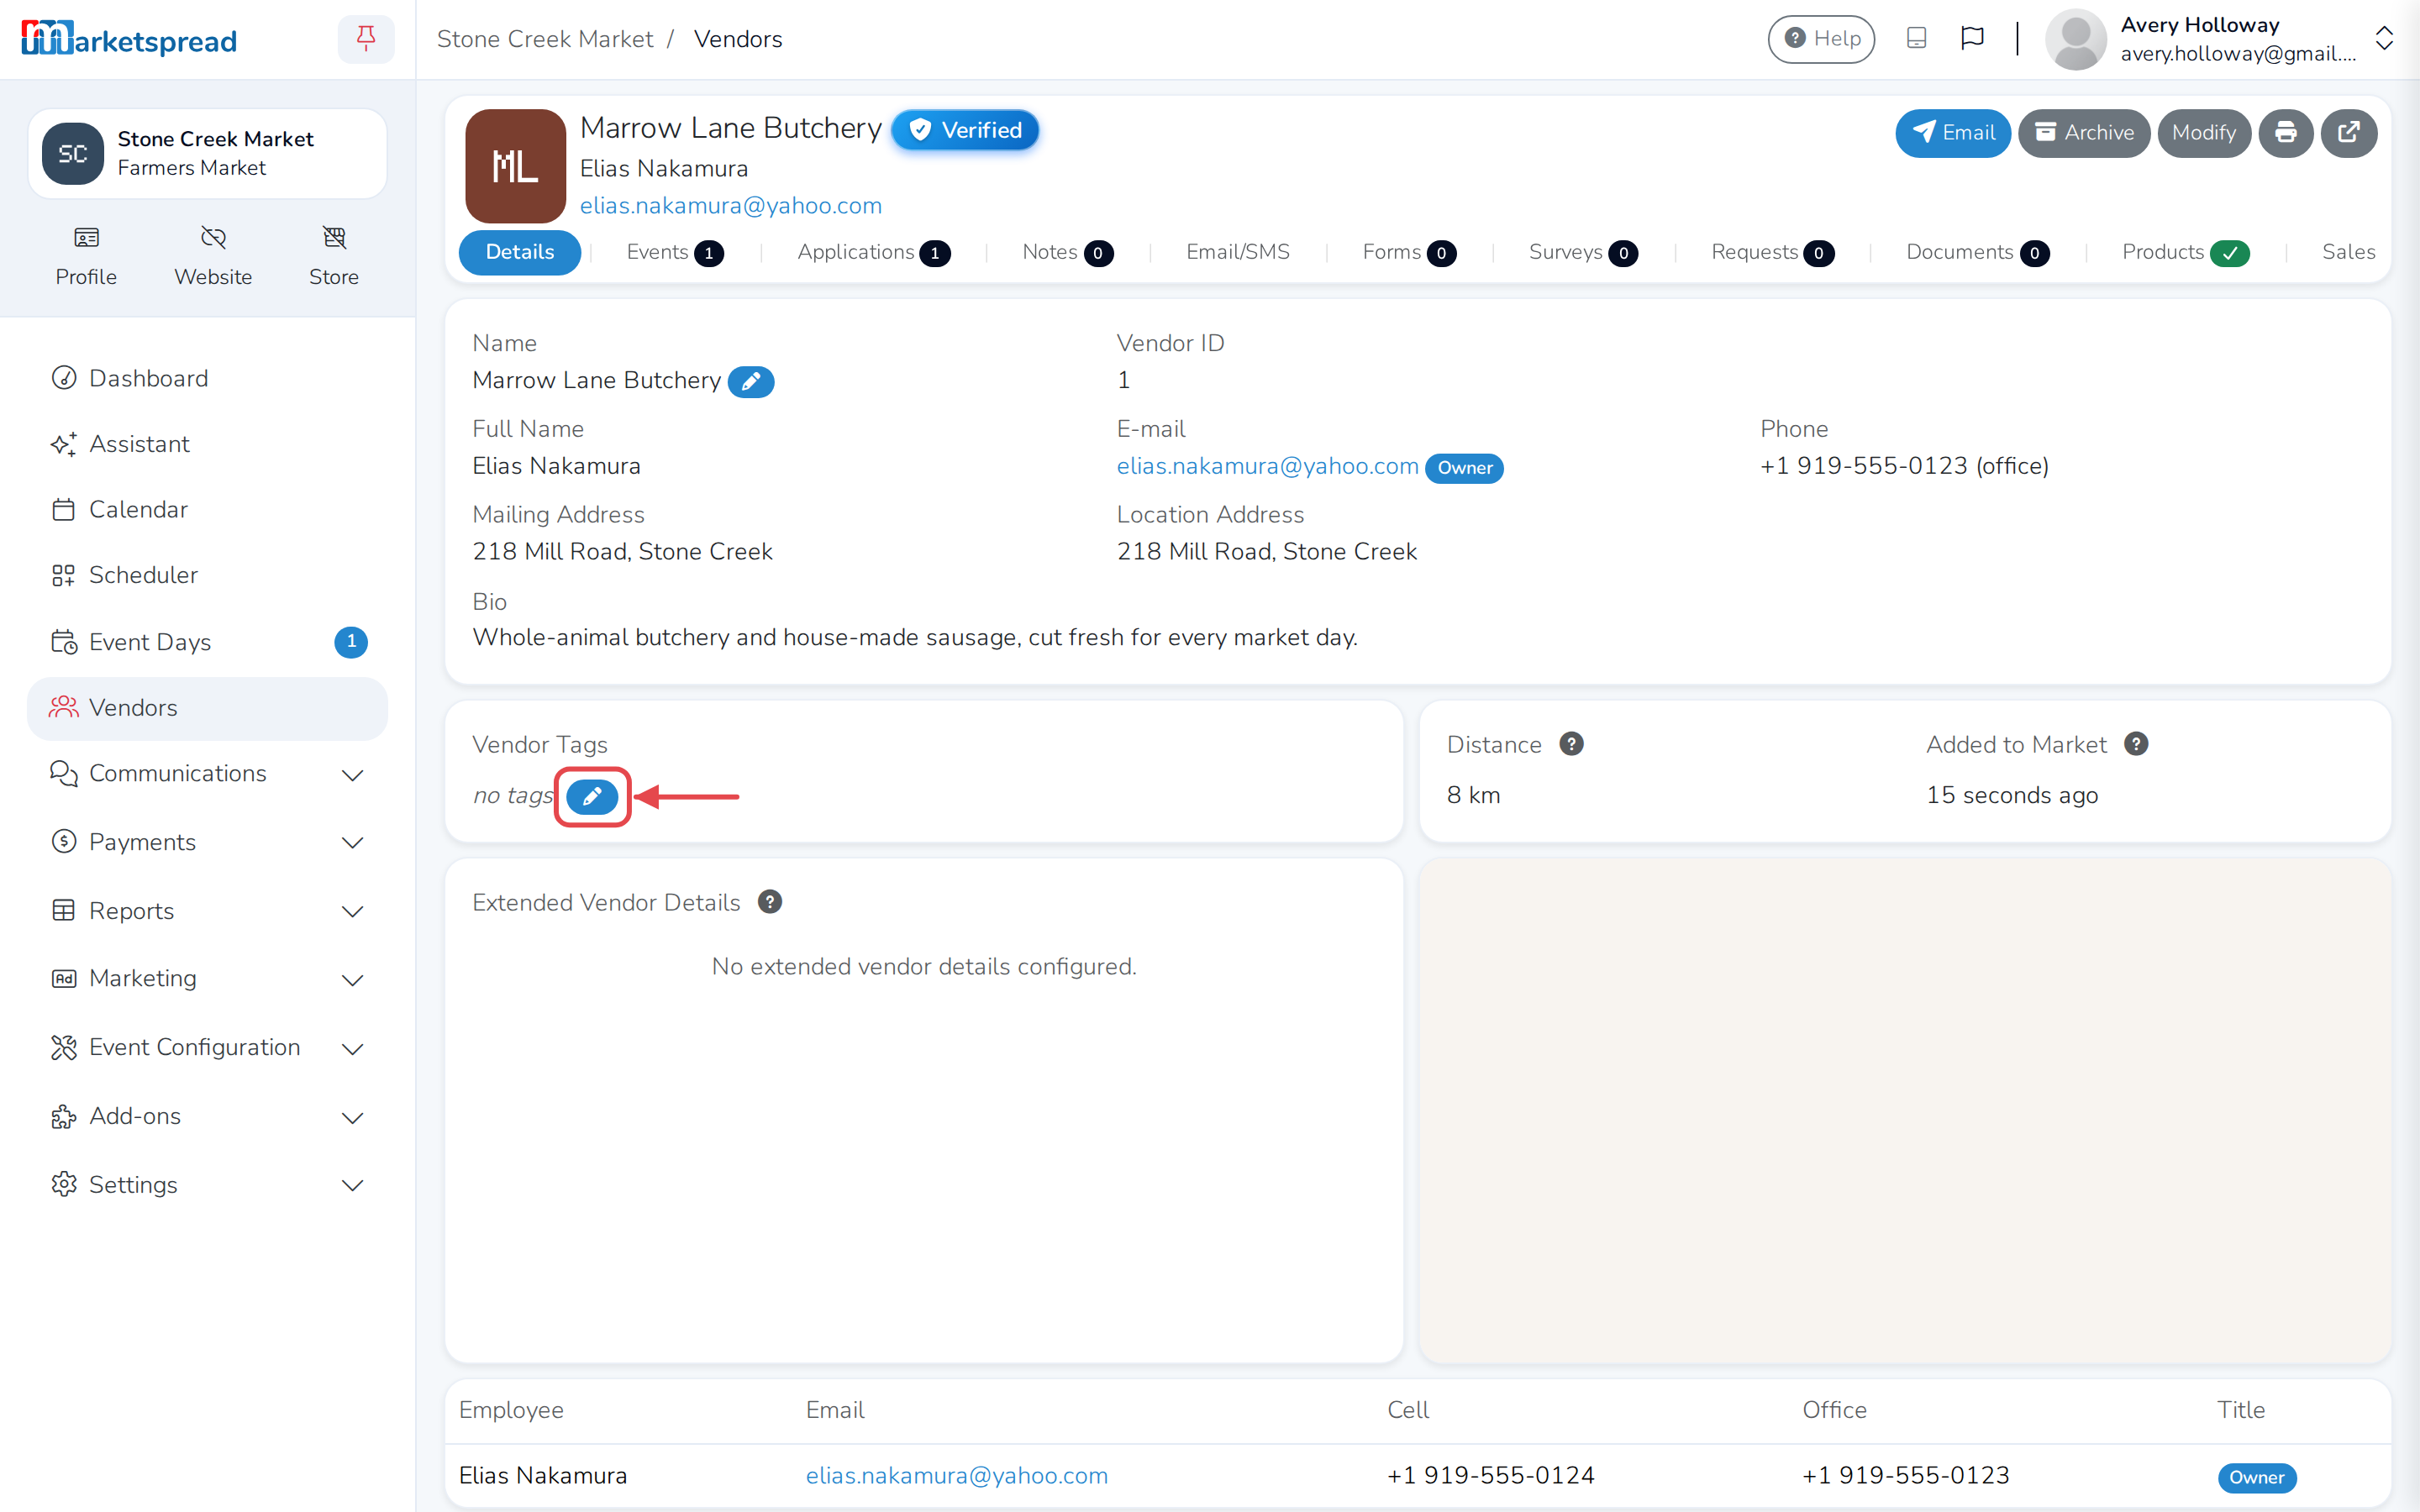Switch to the Events tab
2420x1512 pixels.
(675, 252)
